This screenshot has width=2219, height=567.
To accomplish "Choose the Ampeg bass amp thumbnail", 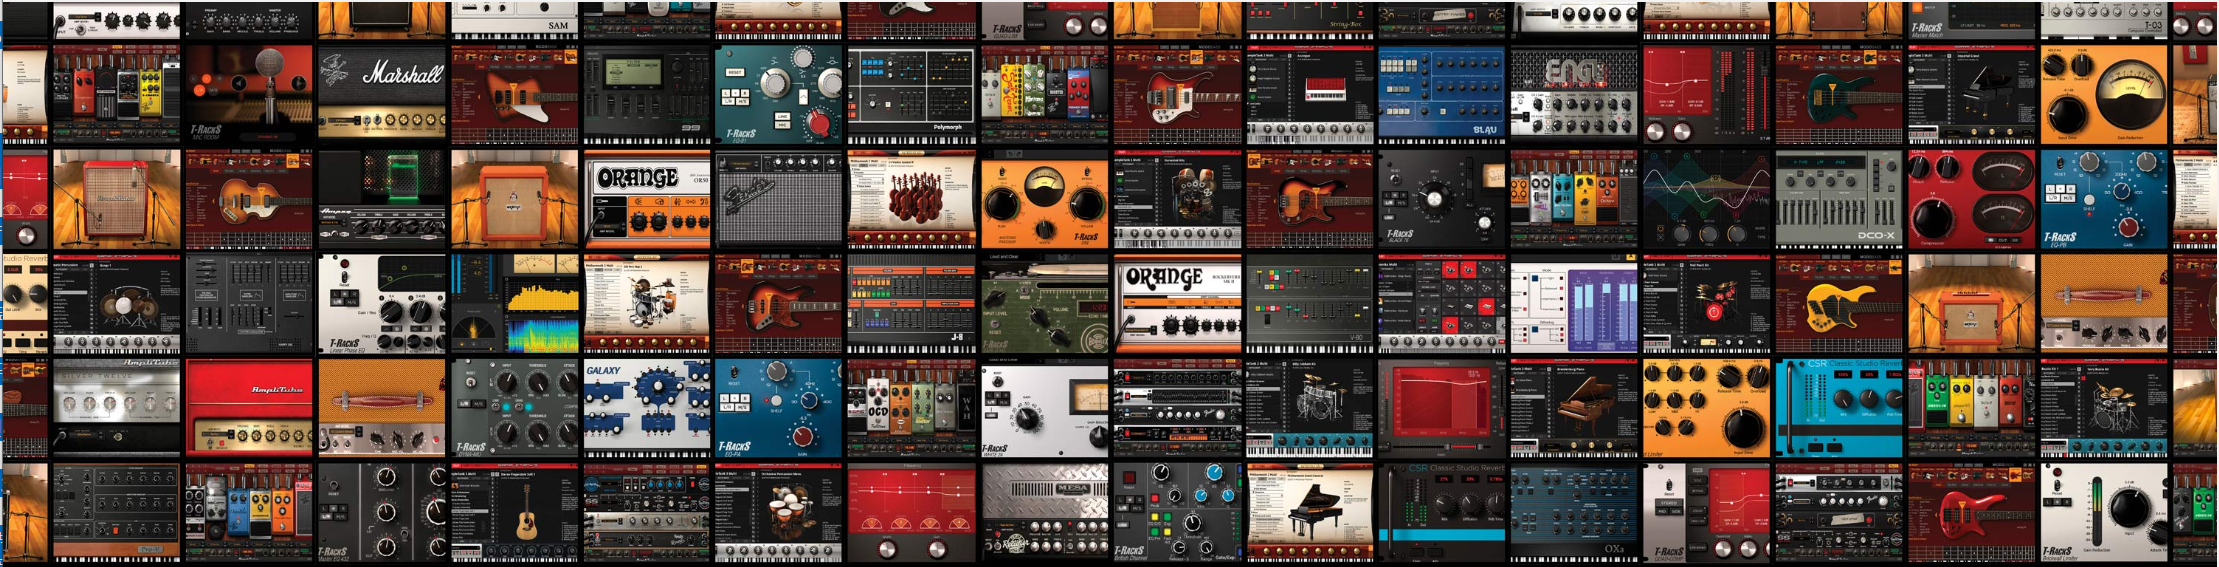I will point(382,199).
